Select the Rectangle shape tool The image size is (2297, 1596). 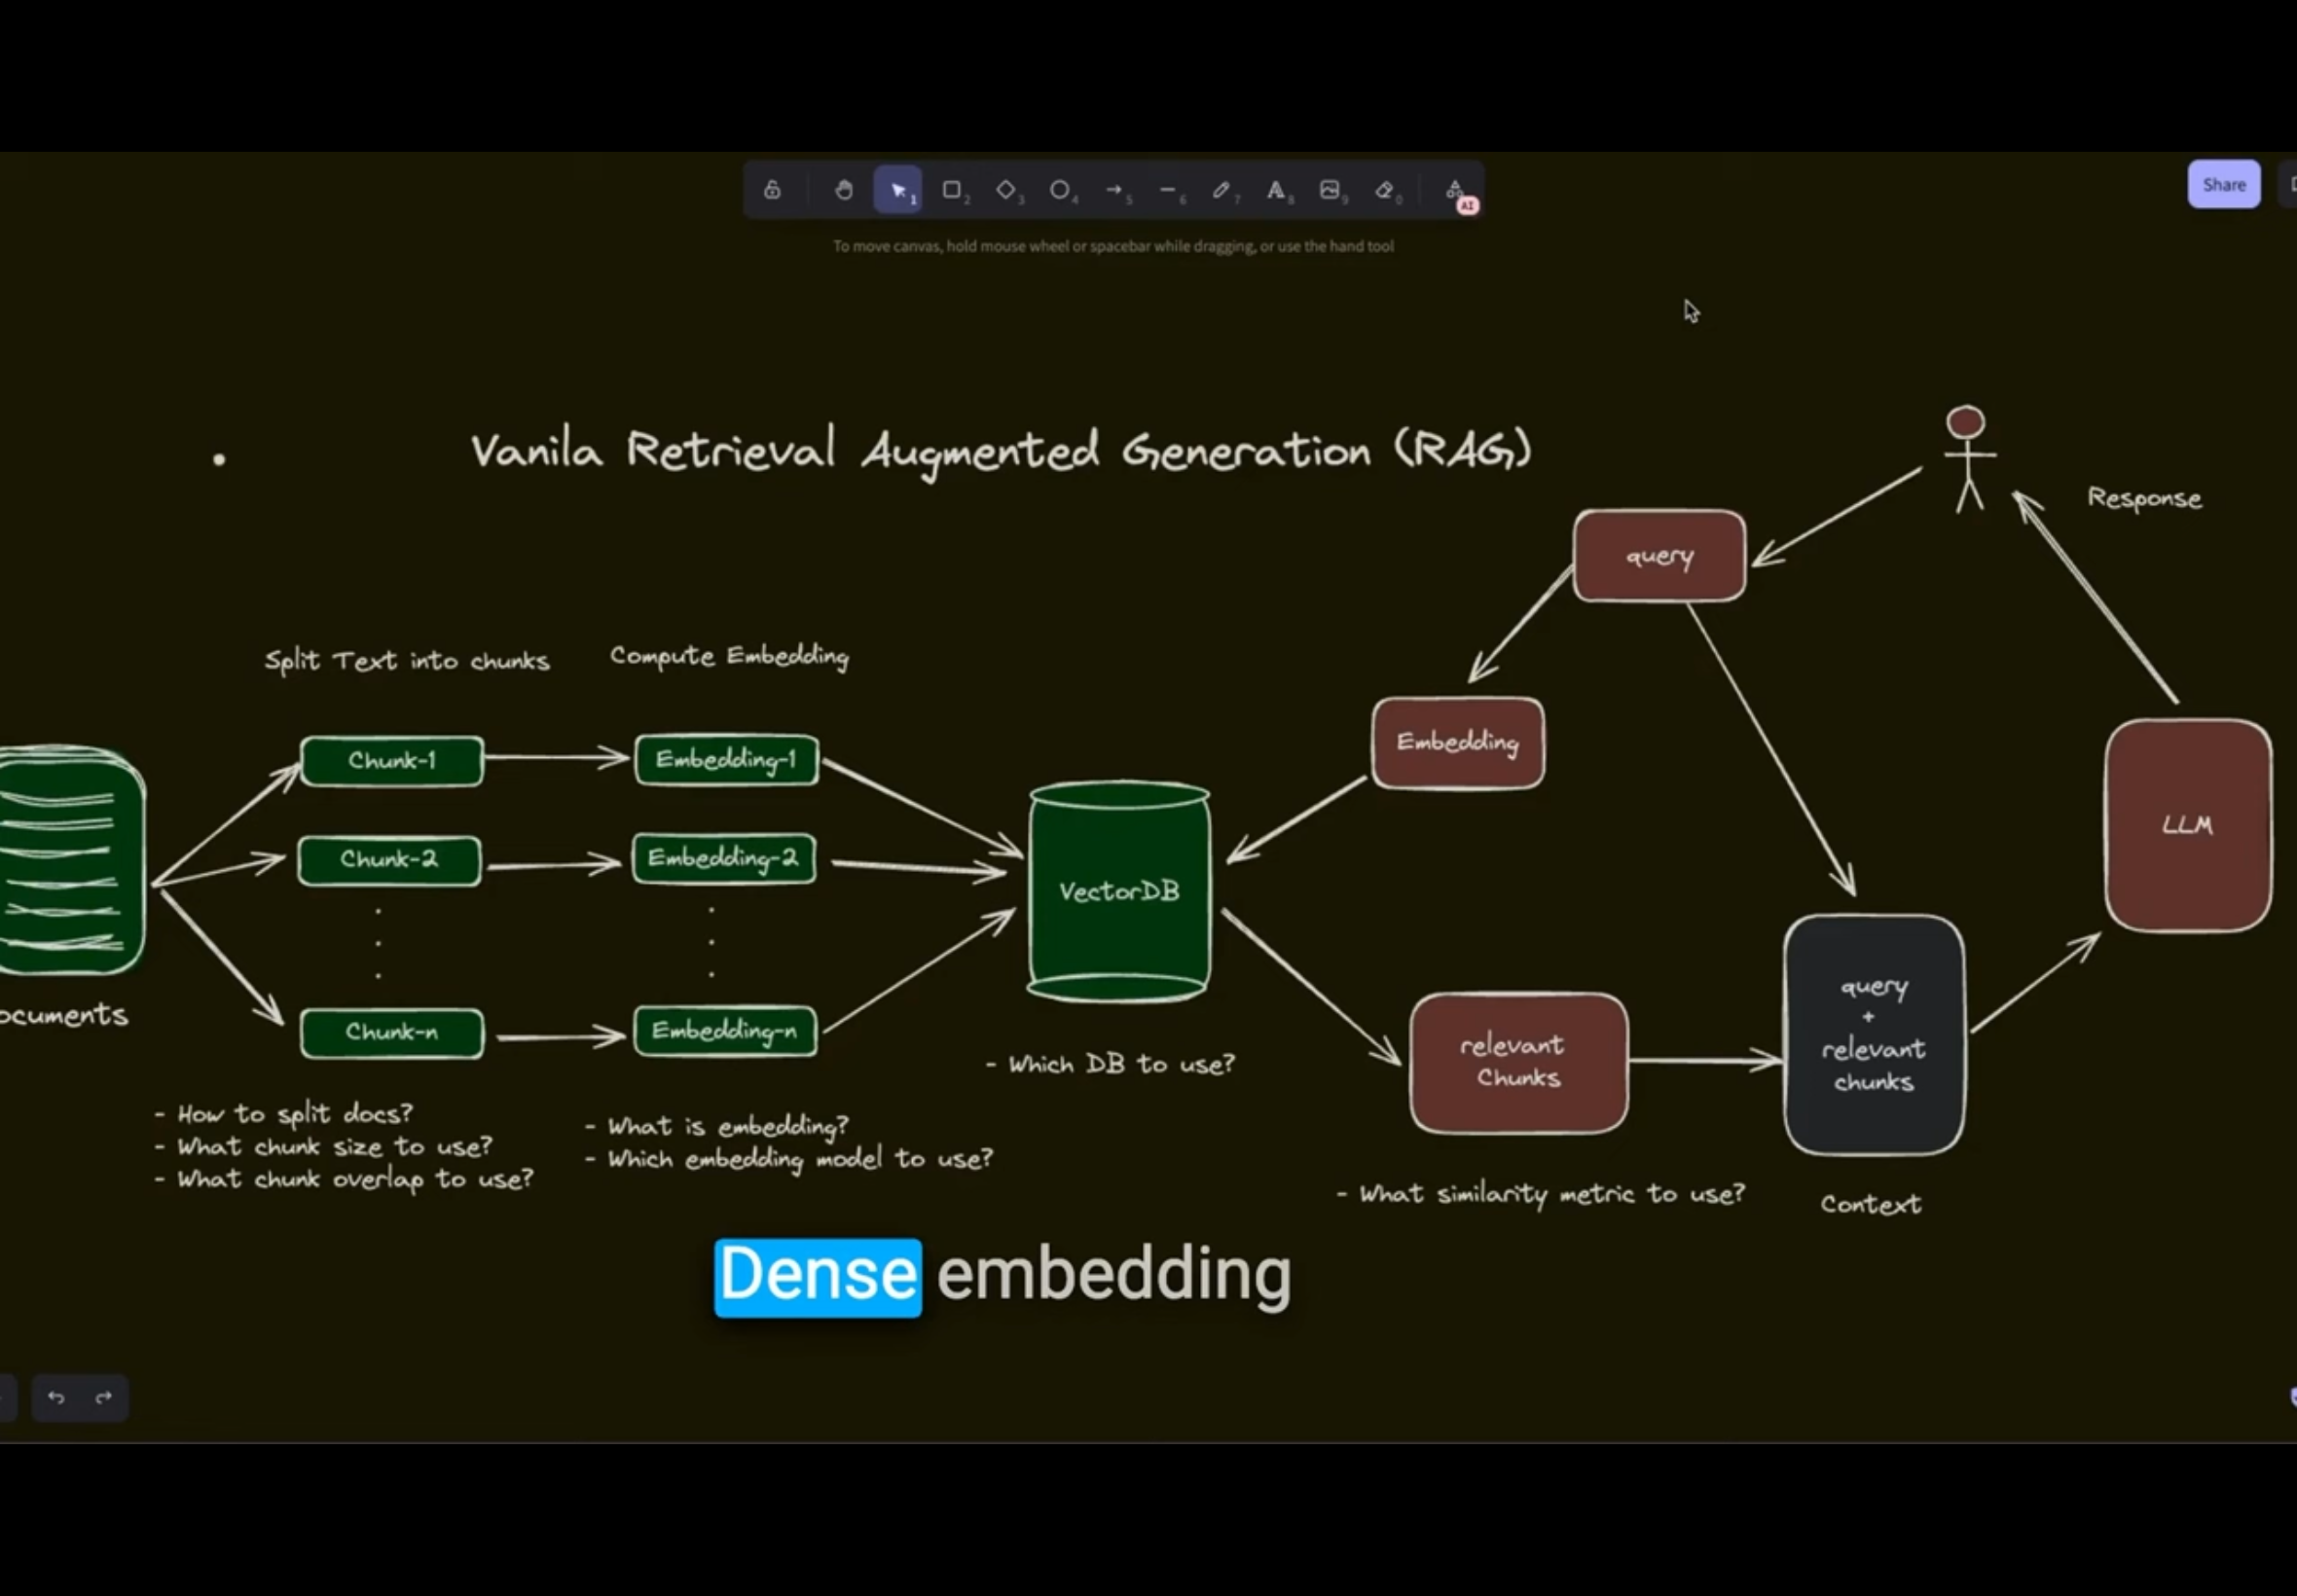click(x=952, y=190)
